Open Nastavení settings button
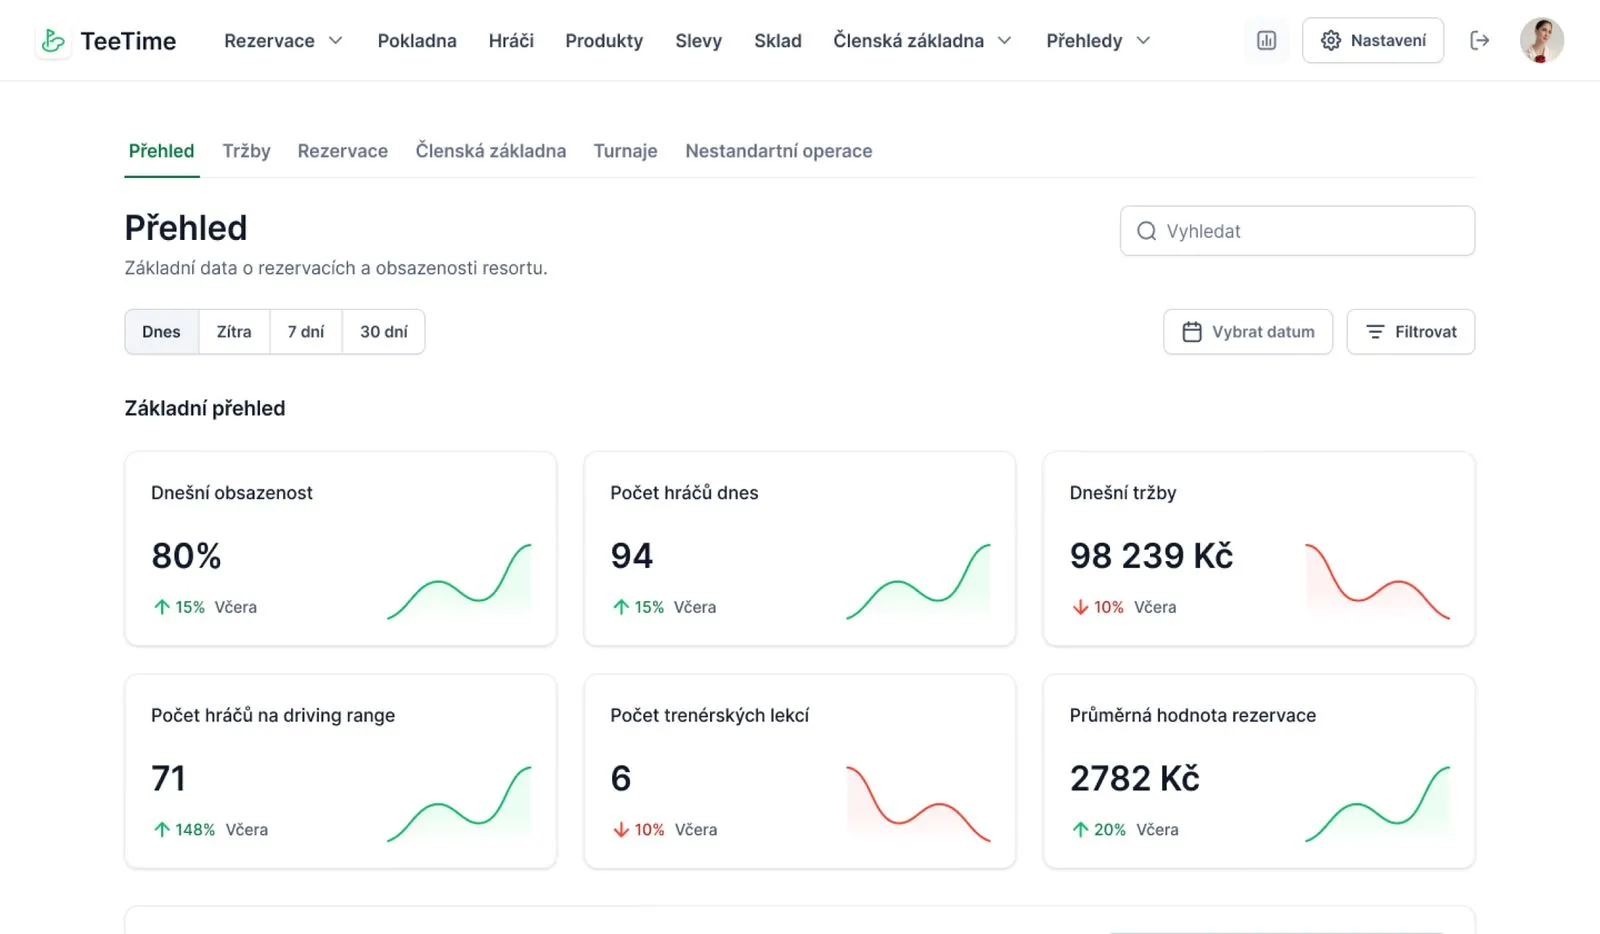This screenshot has height=934, width=1600. click(x=1373, y=41)
